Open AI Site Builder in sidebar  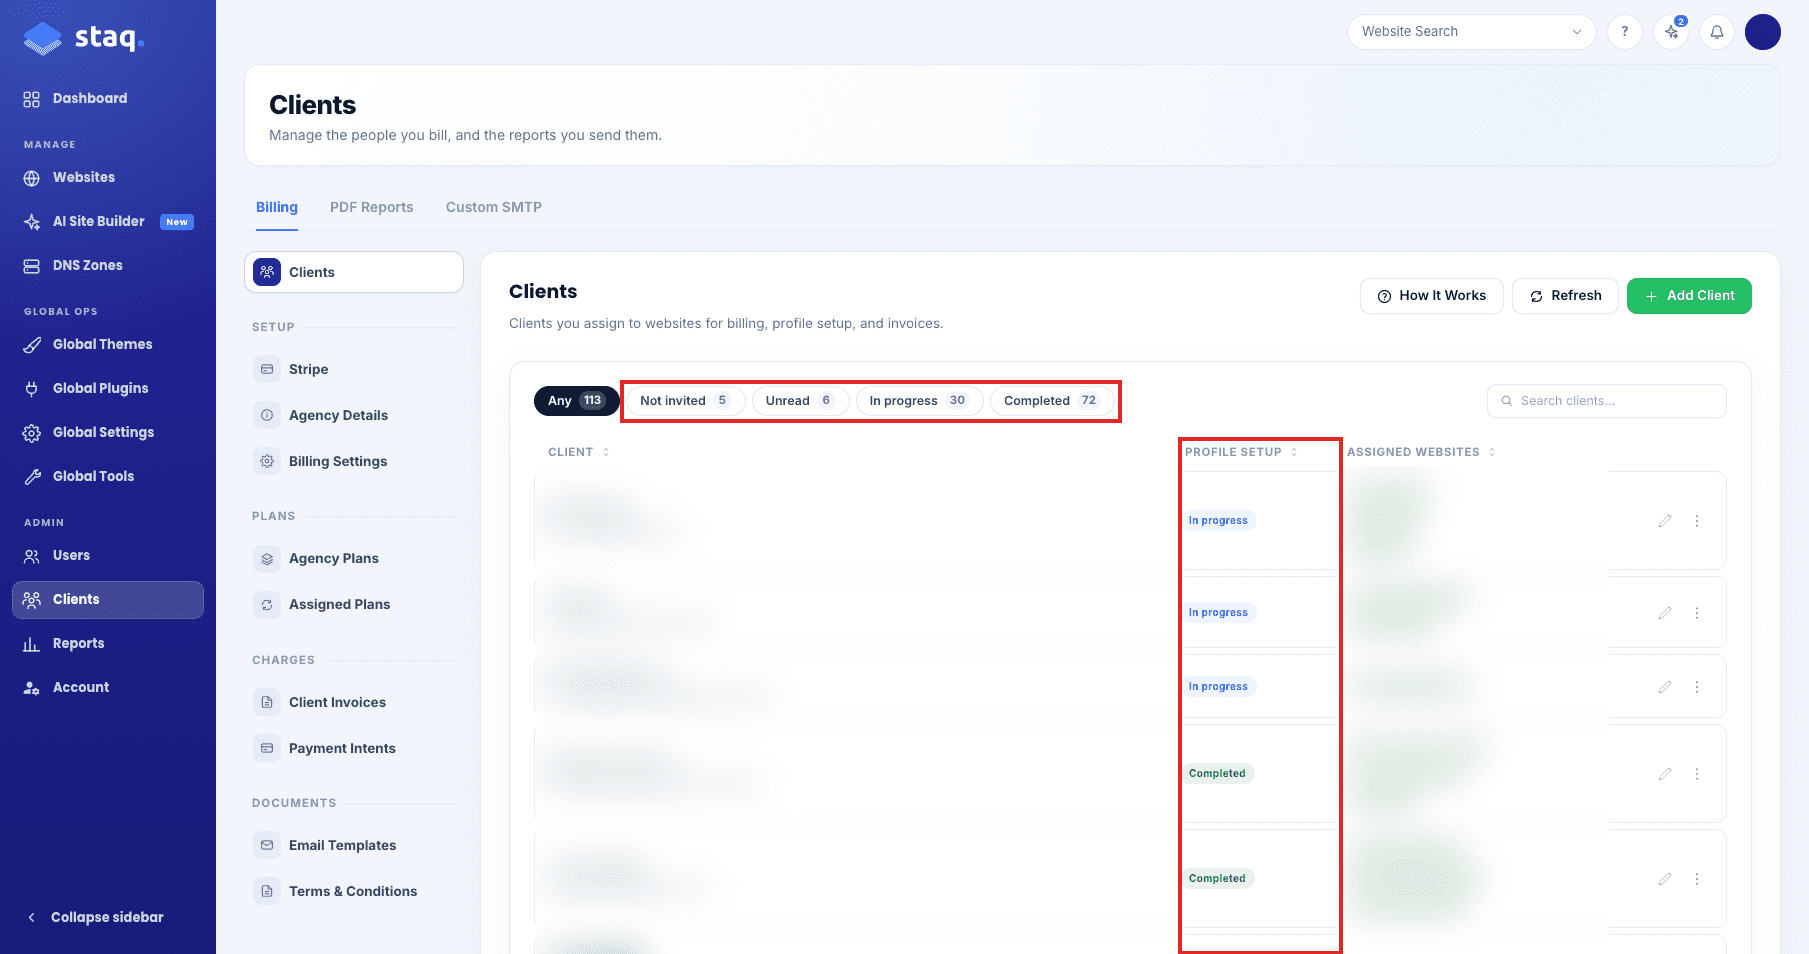(107, 221)
